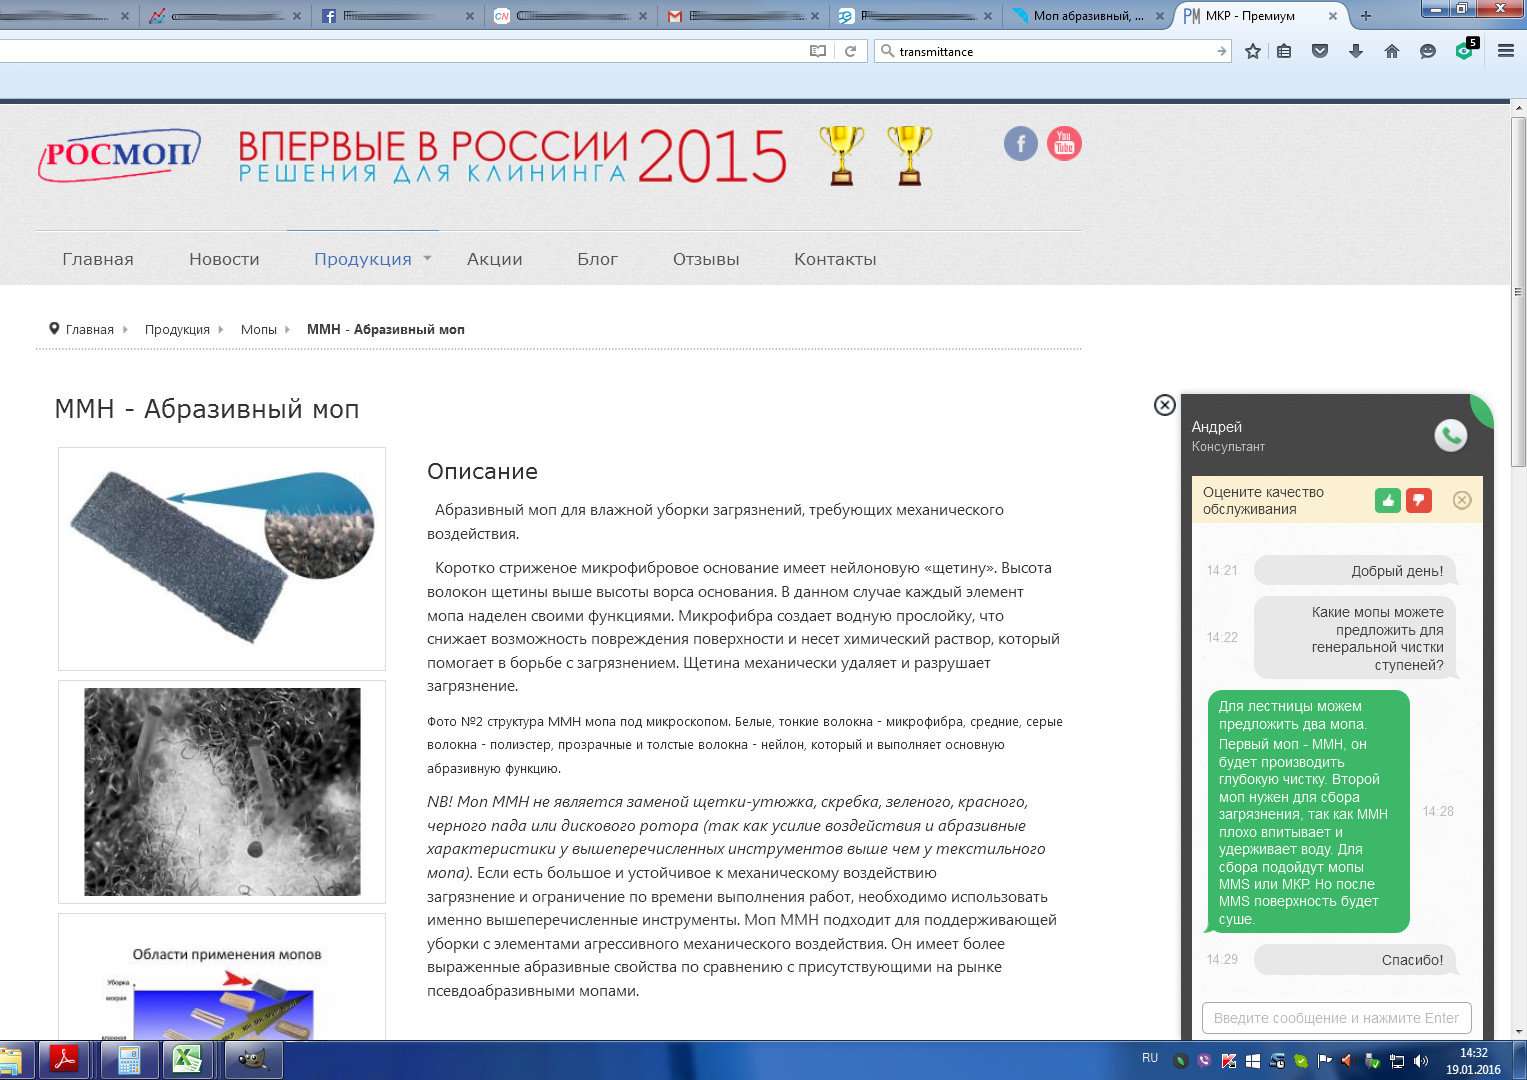
Task: Click the volume icon in system tray
Action: click(1421, 1061)
